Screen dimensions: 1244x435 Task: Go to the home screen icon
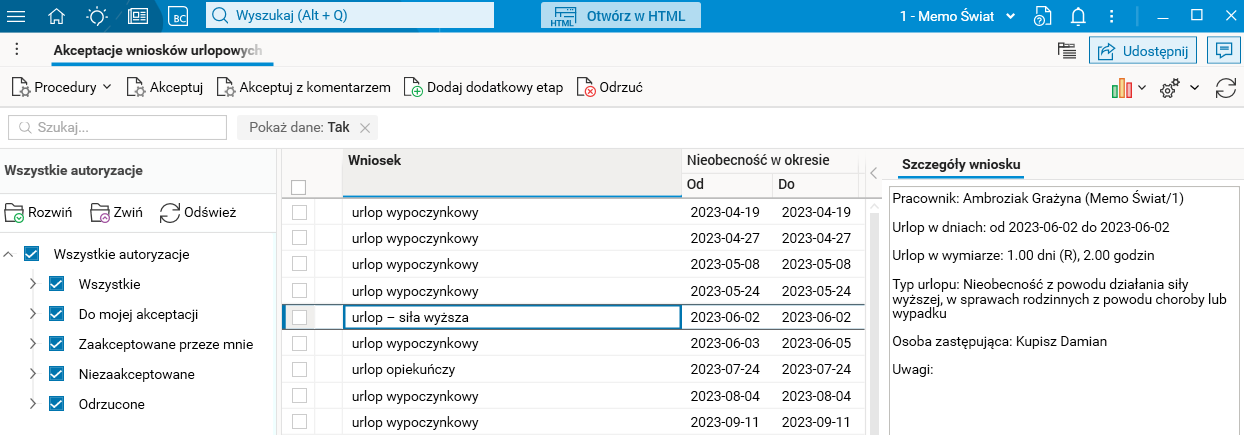(x=57, y=16)
